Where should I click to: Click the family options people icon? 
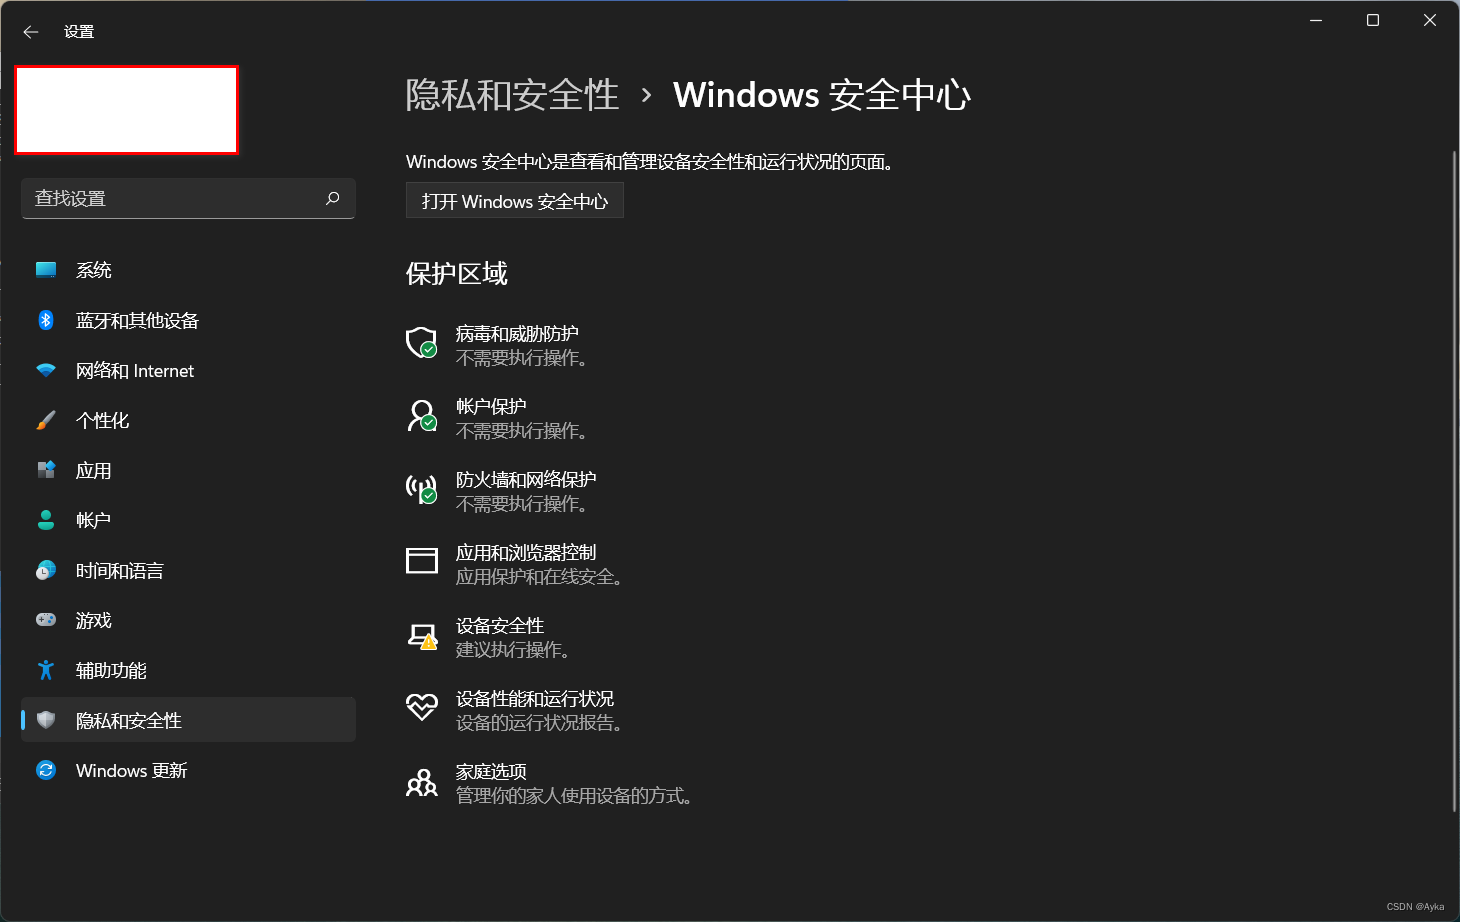pyautogui.click(x=422, y=782)
